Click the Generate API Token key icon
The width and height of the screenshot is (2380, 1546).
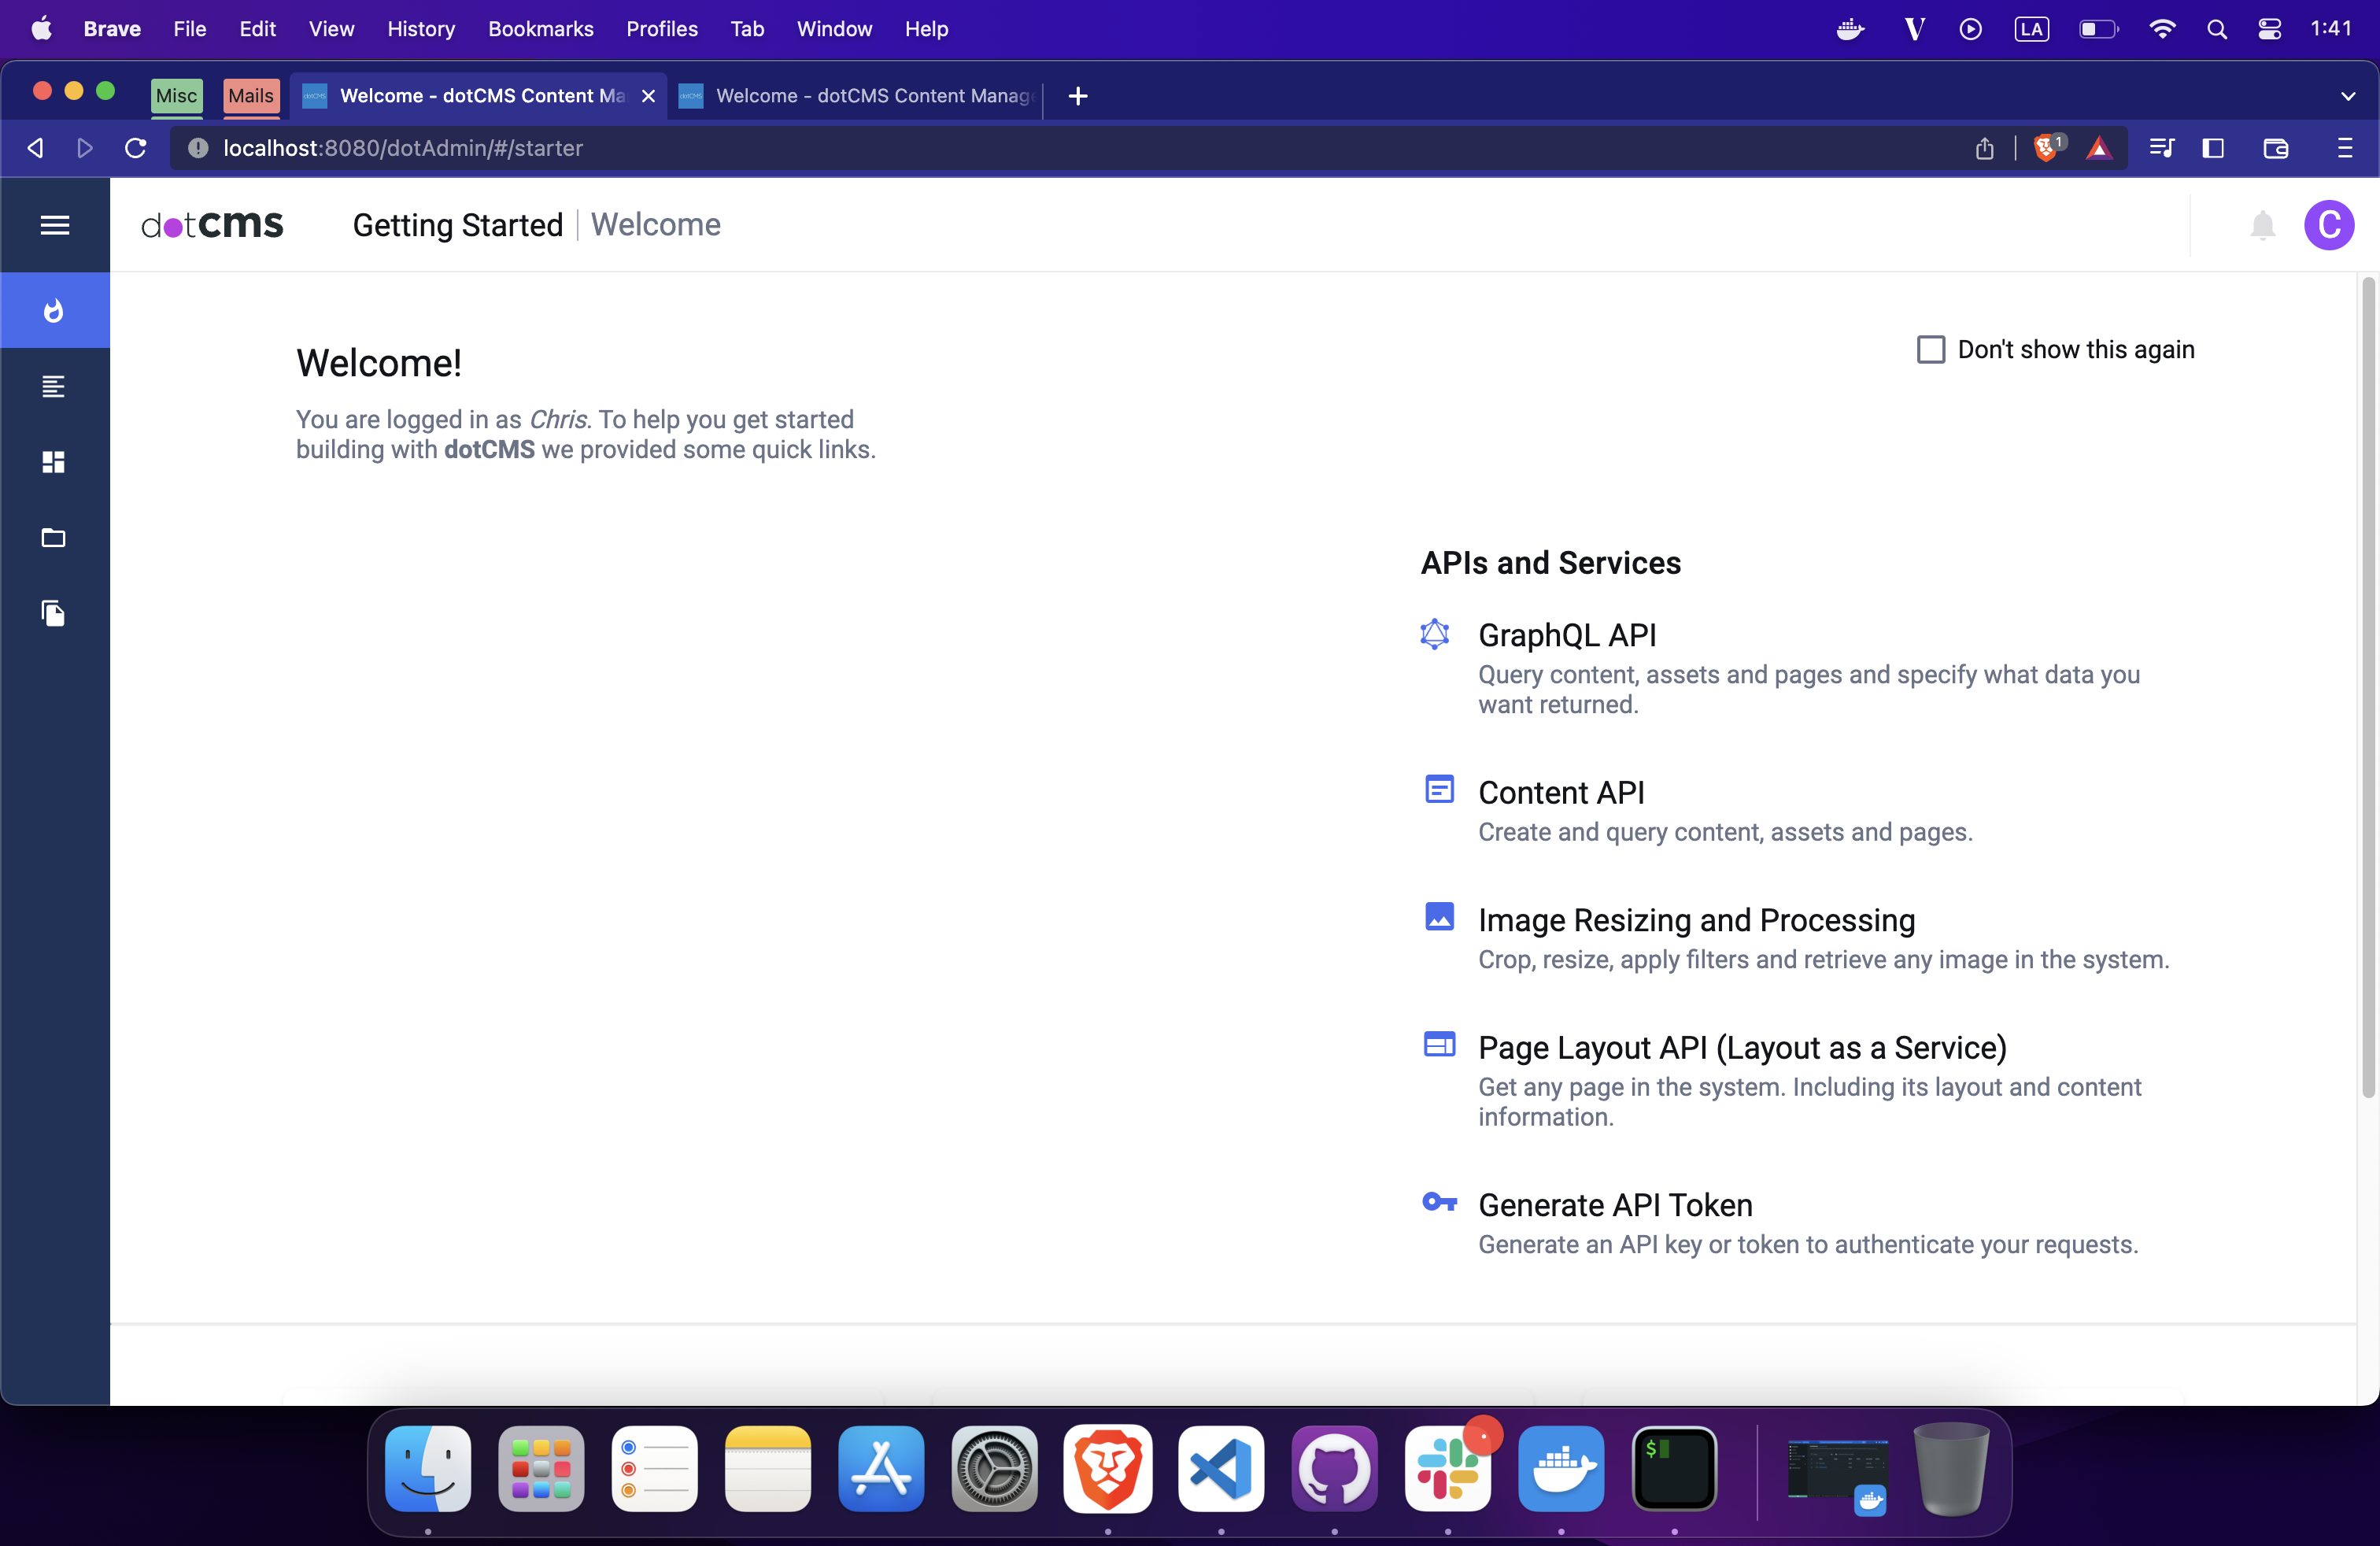[x=1439, y=1203]
